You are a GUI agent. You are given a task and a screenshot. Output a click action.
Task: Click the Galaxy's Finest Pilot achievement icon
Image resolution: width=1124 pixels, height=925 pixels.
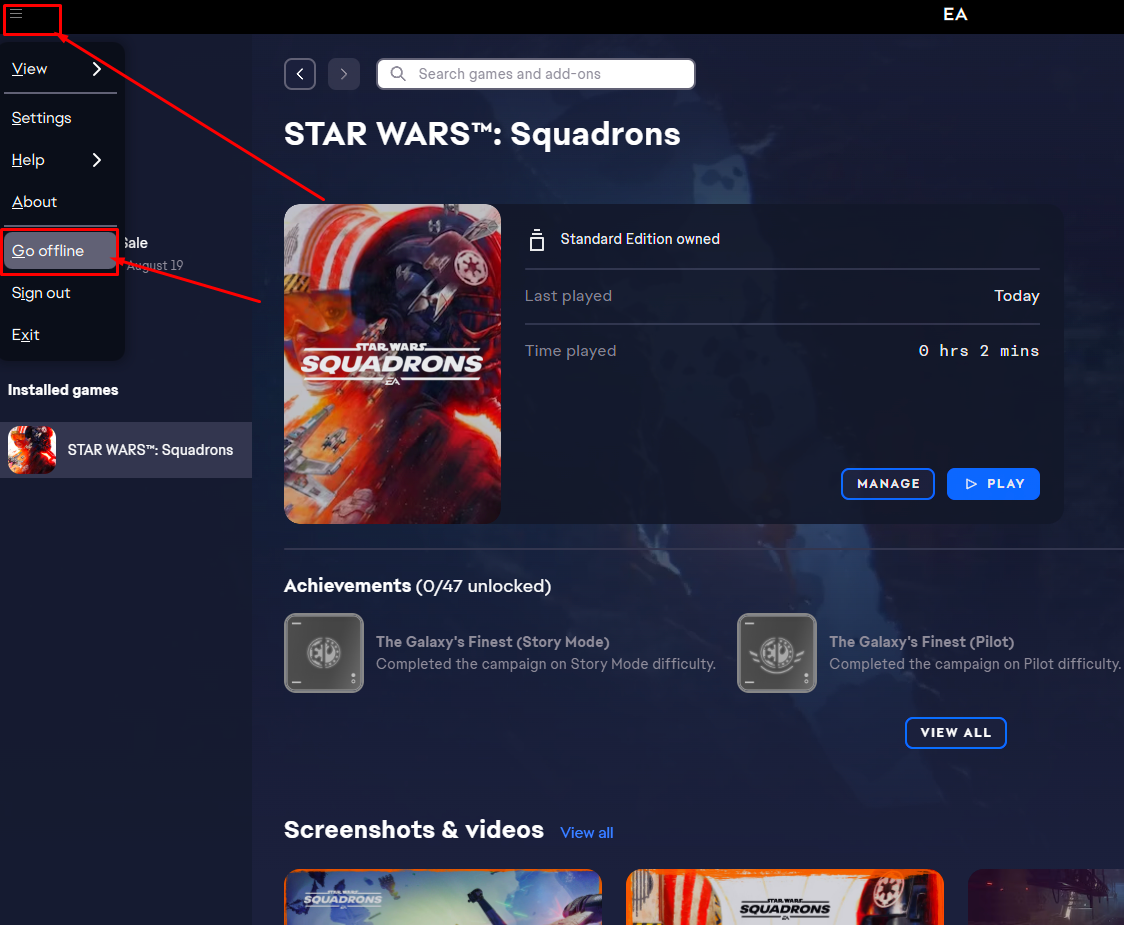coord(777,653)
